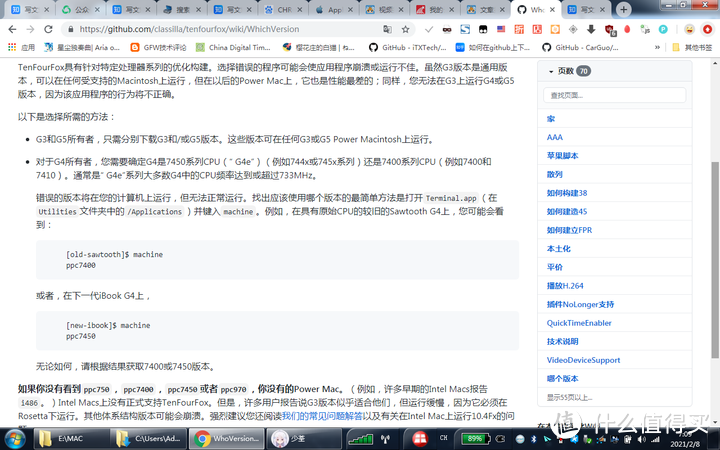720x450 pixels.
Task: Open the 插件NoLonger支持 wiki page
Action: click(x=580, y=304)
